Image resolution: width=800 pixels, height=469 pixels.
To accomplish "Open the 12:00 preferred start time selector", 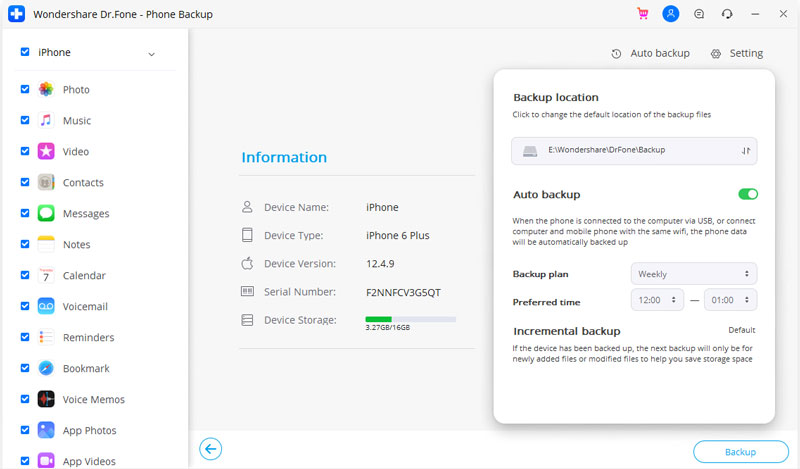I will (x=657, y=300).
